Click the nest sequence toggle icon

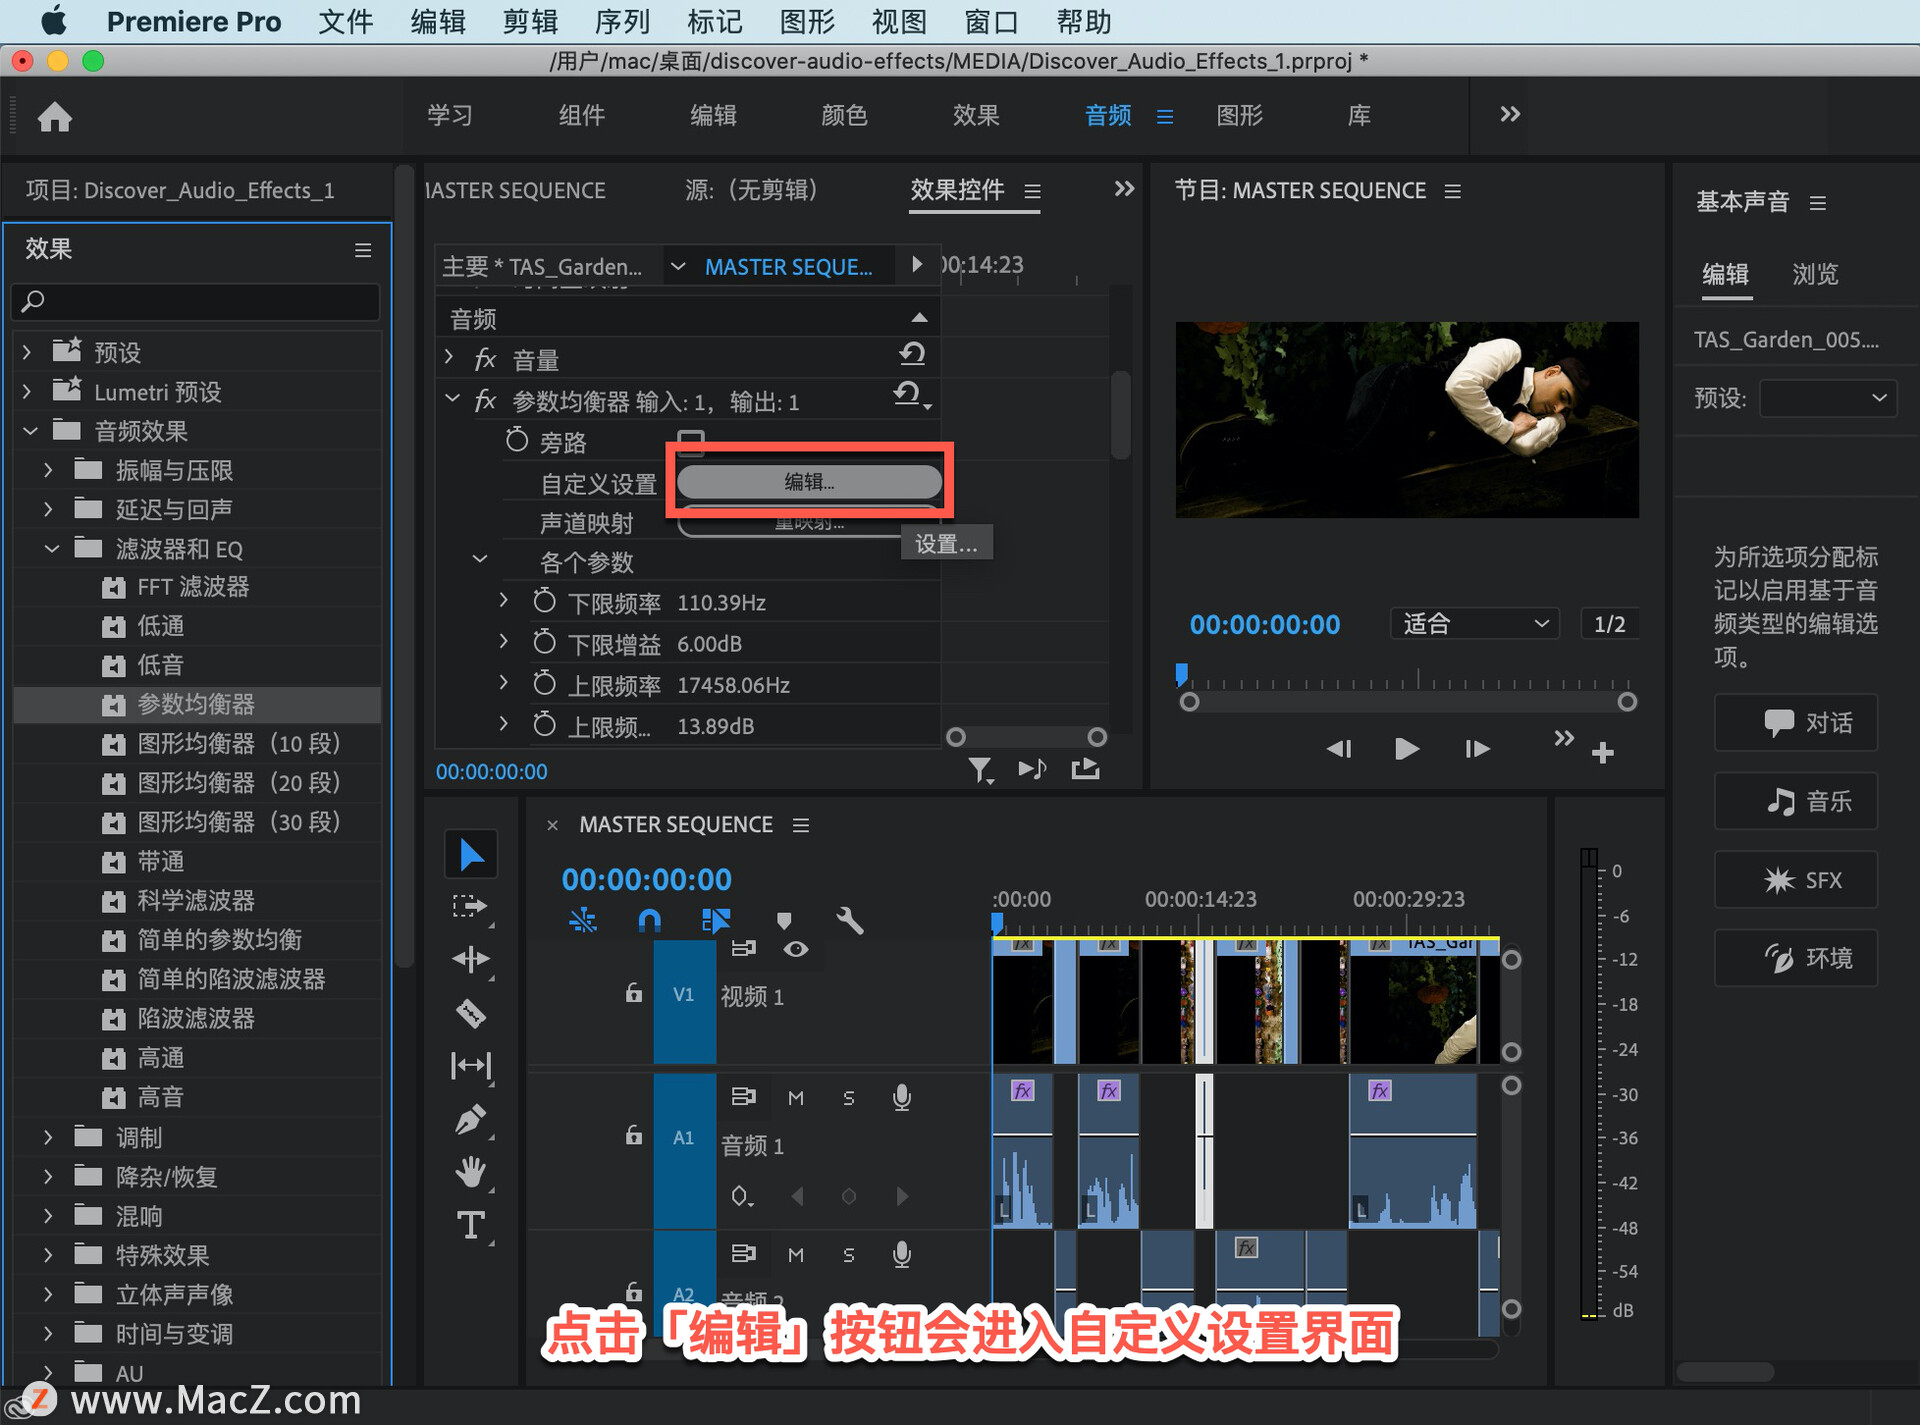pyautogui.click(x=583, y=920)
